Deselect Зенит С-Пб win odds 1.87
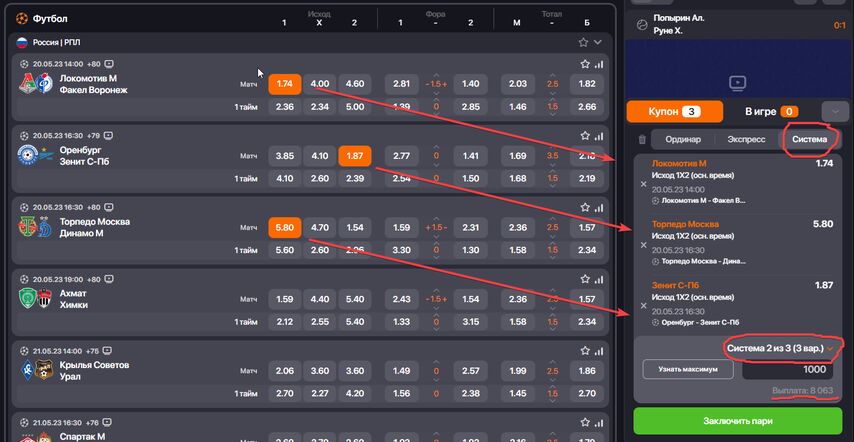 pos(355,156)
